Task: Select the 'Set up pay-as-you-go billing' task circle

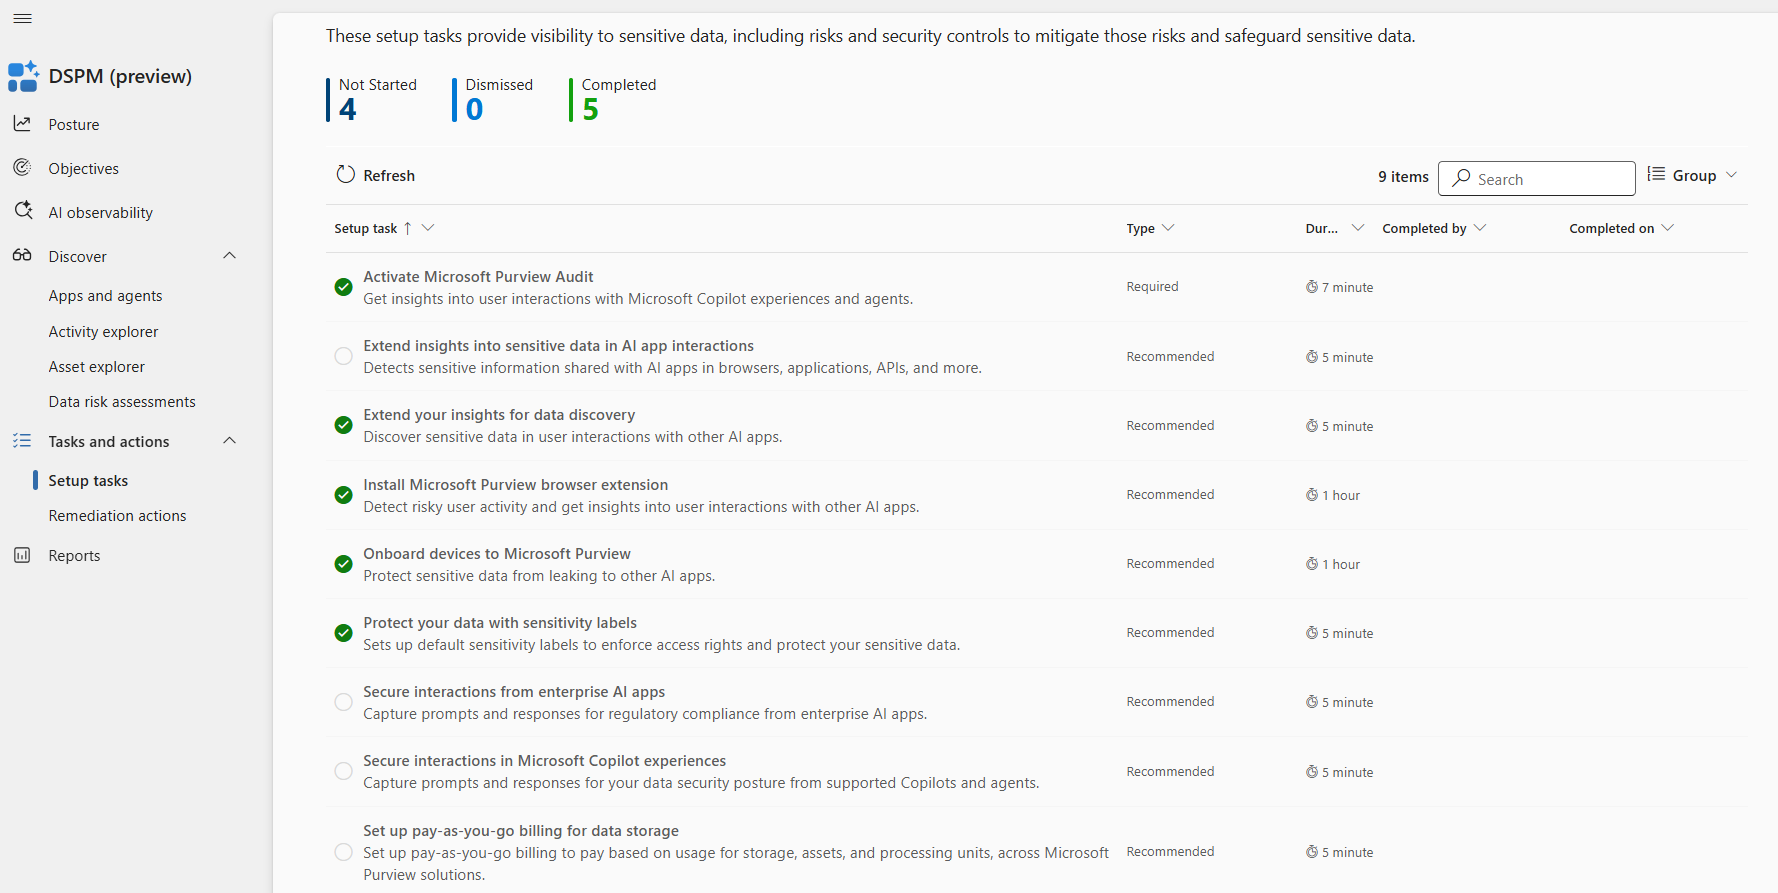Action: point(343,852)
